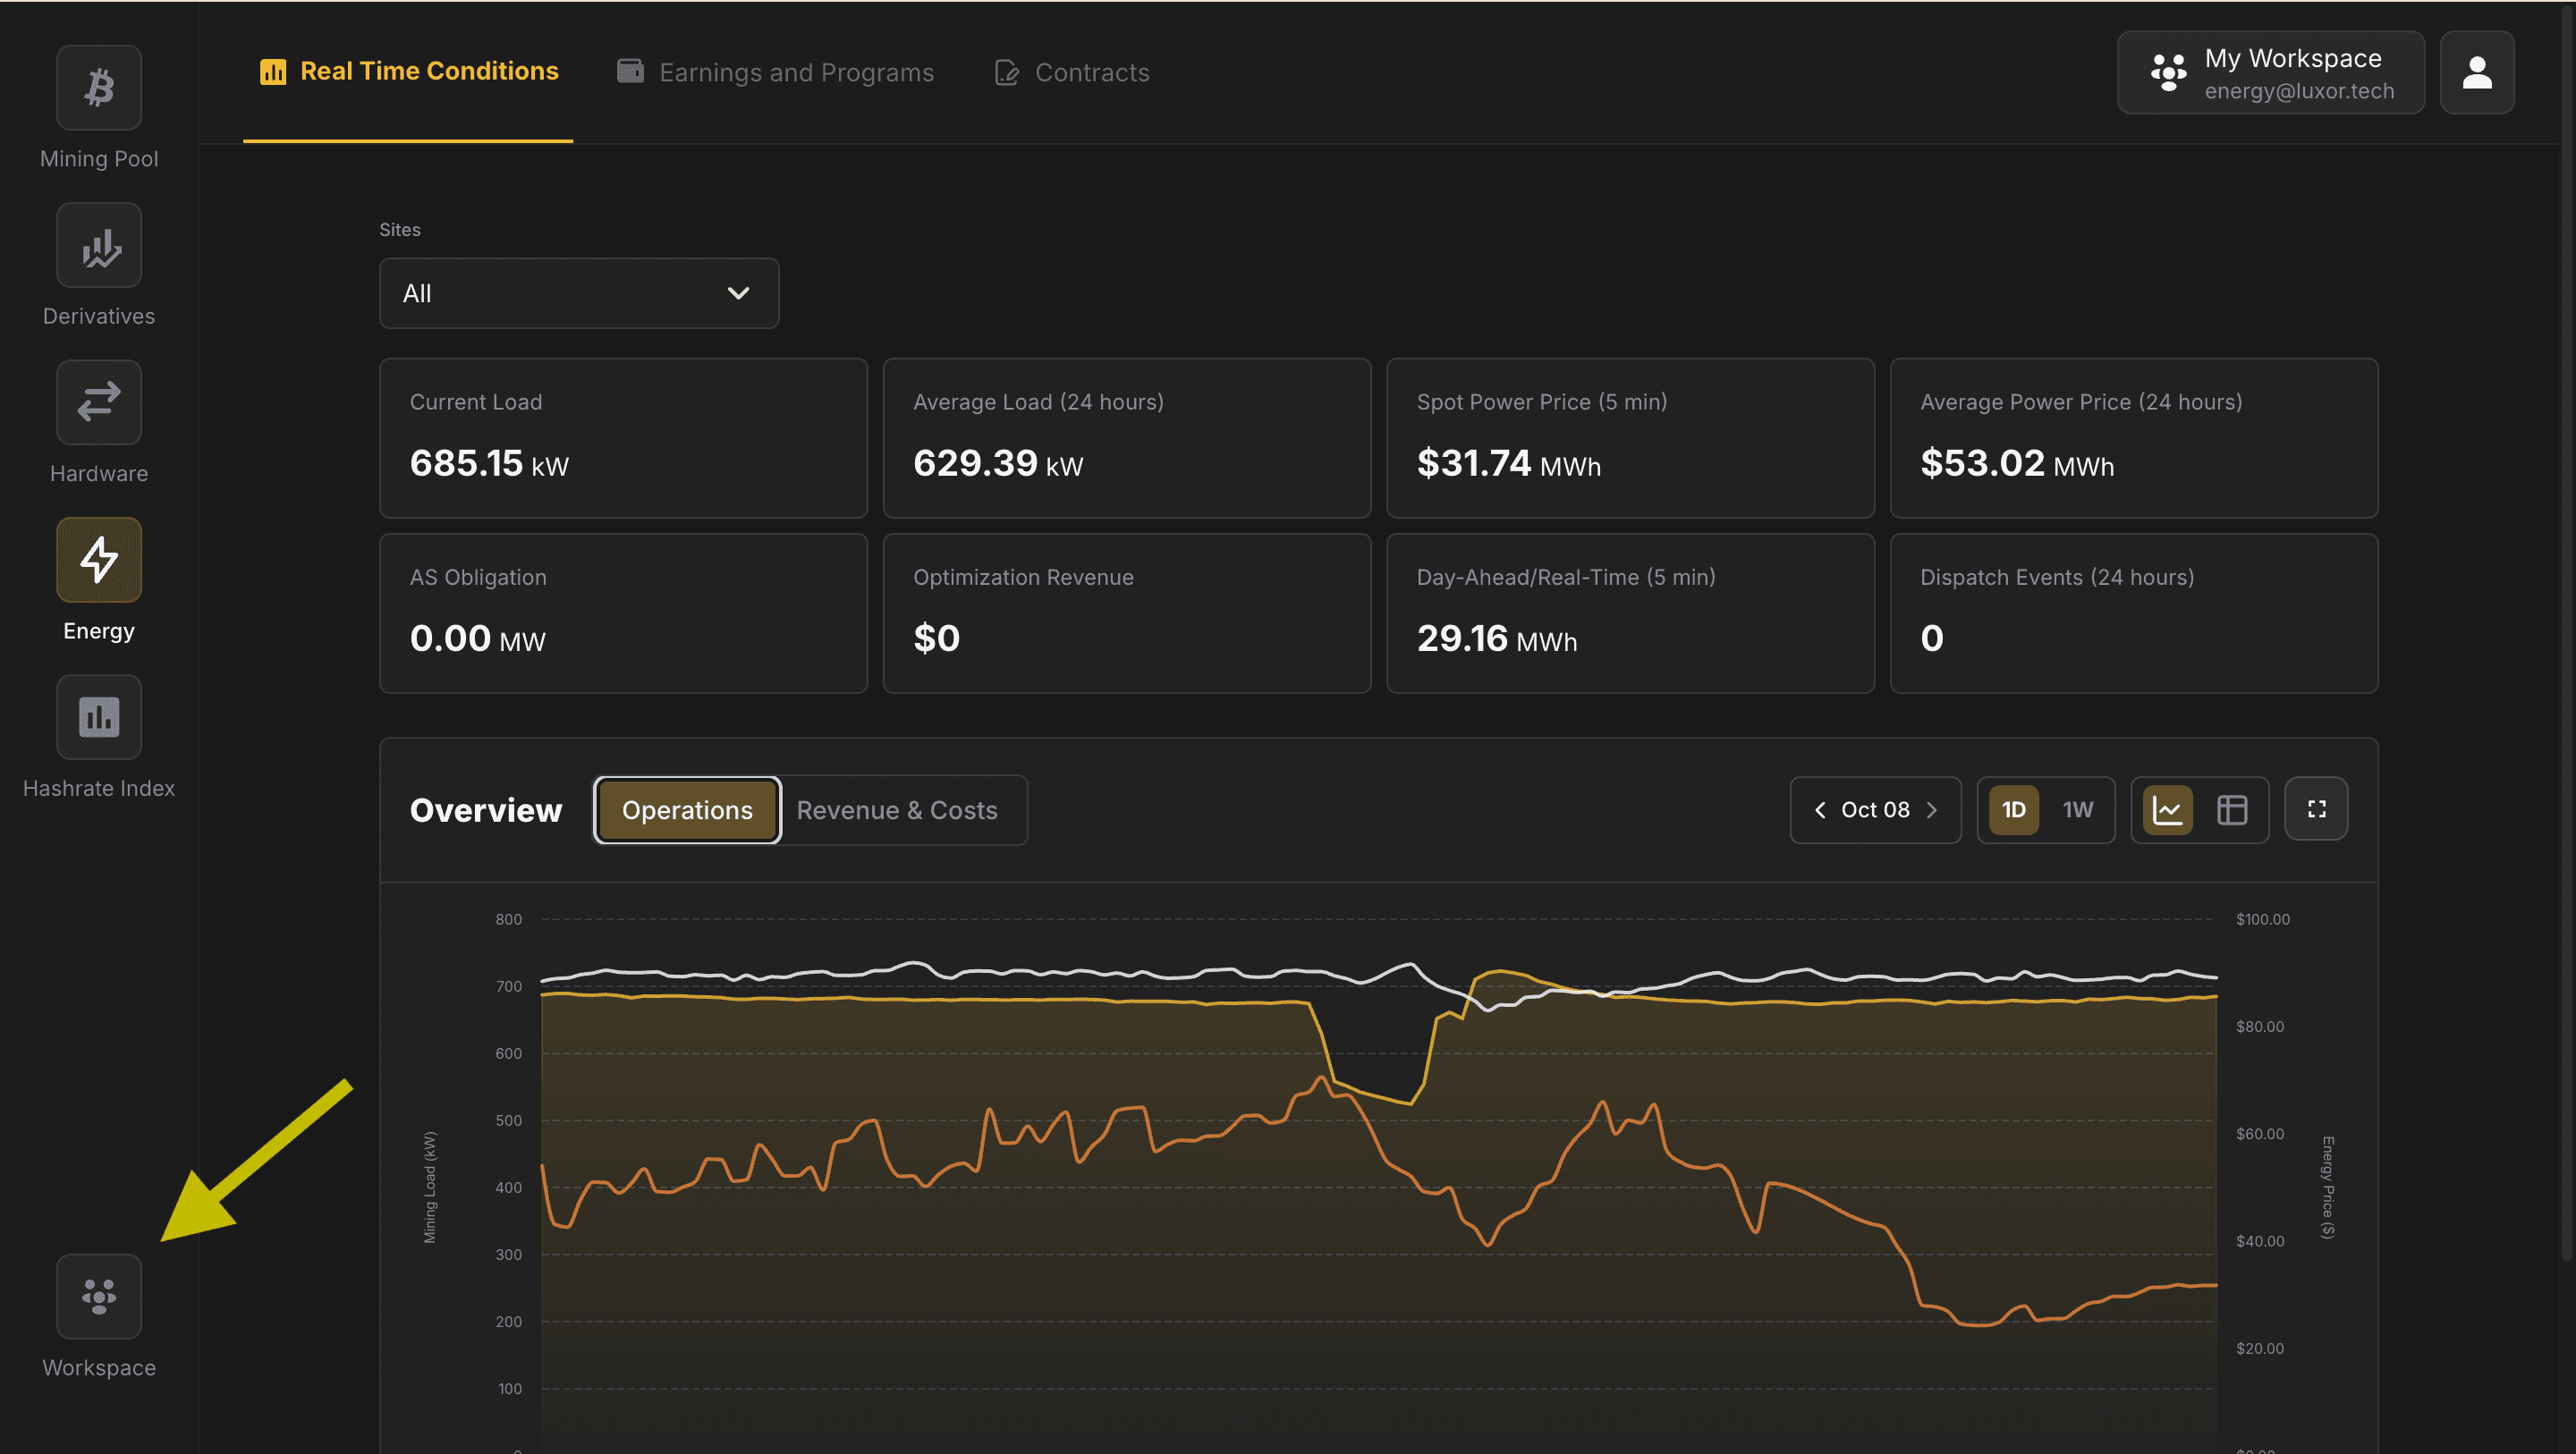Expand chart to fullscreen
The image size is (2576, 1454).
pyautogui.click(x=2316, y=809)
